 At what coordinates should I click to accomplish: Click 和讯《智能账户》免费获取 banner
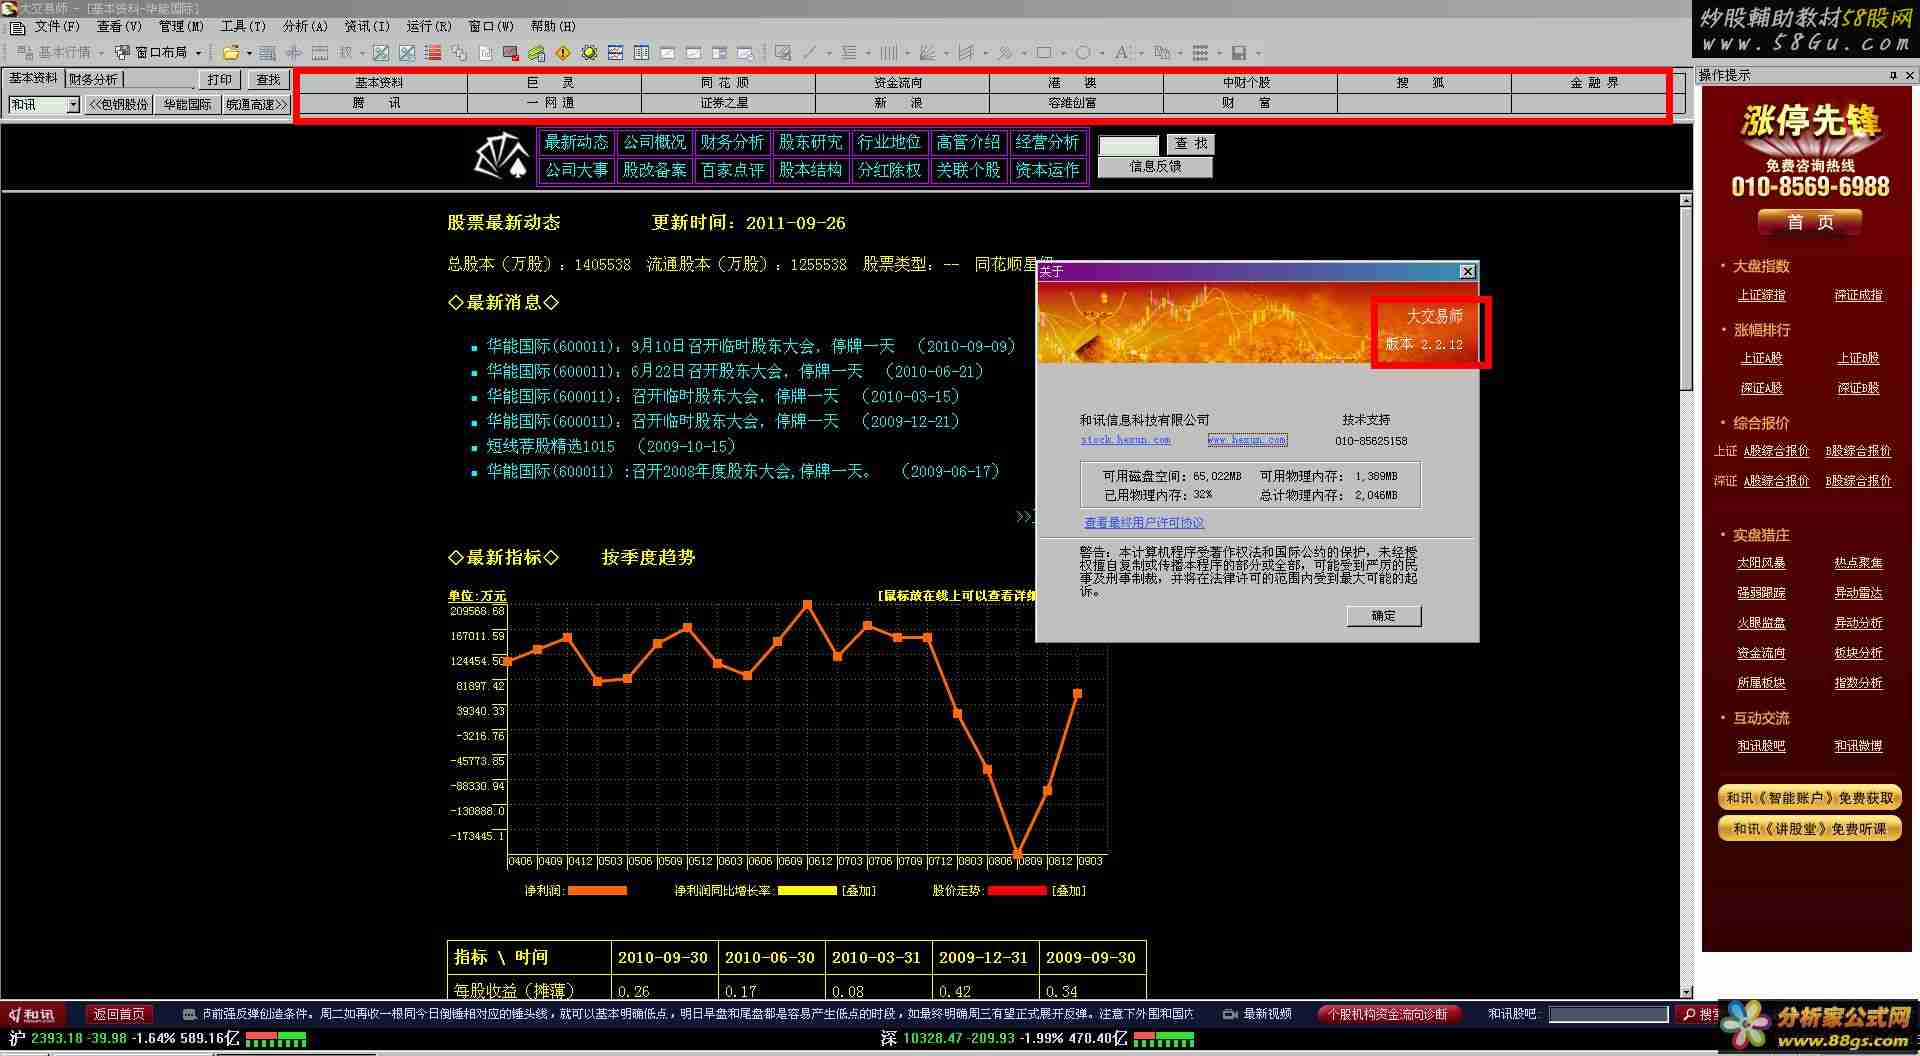1810,798
